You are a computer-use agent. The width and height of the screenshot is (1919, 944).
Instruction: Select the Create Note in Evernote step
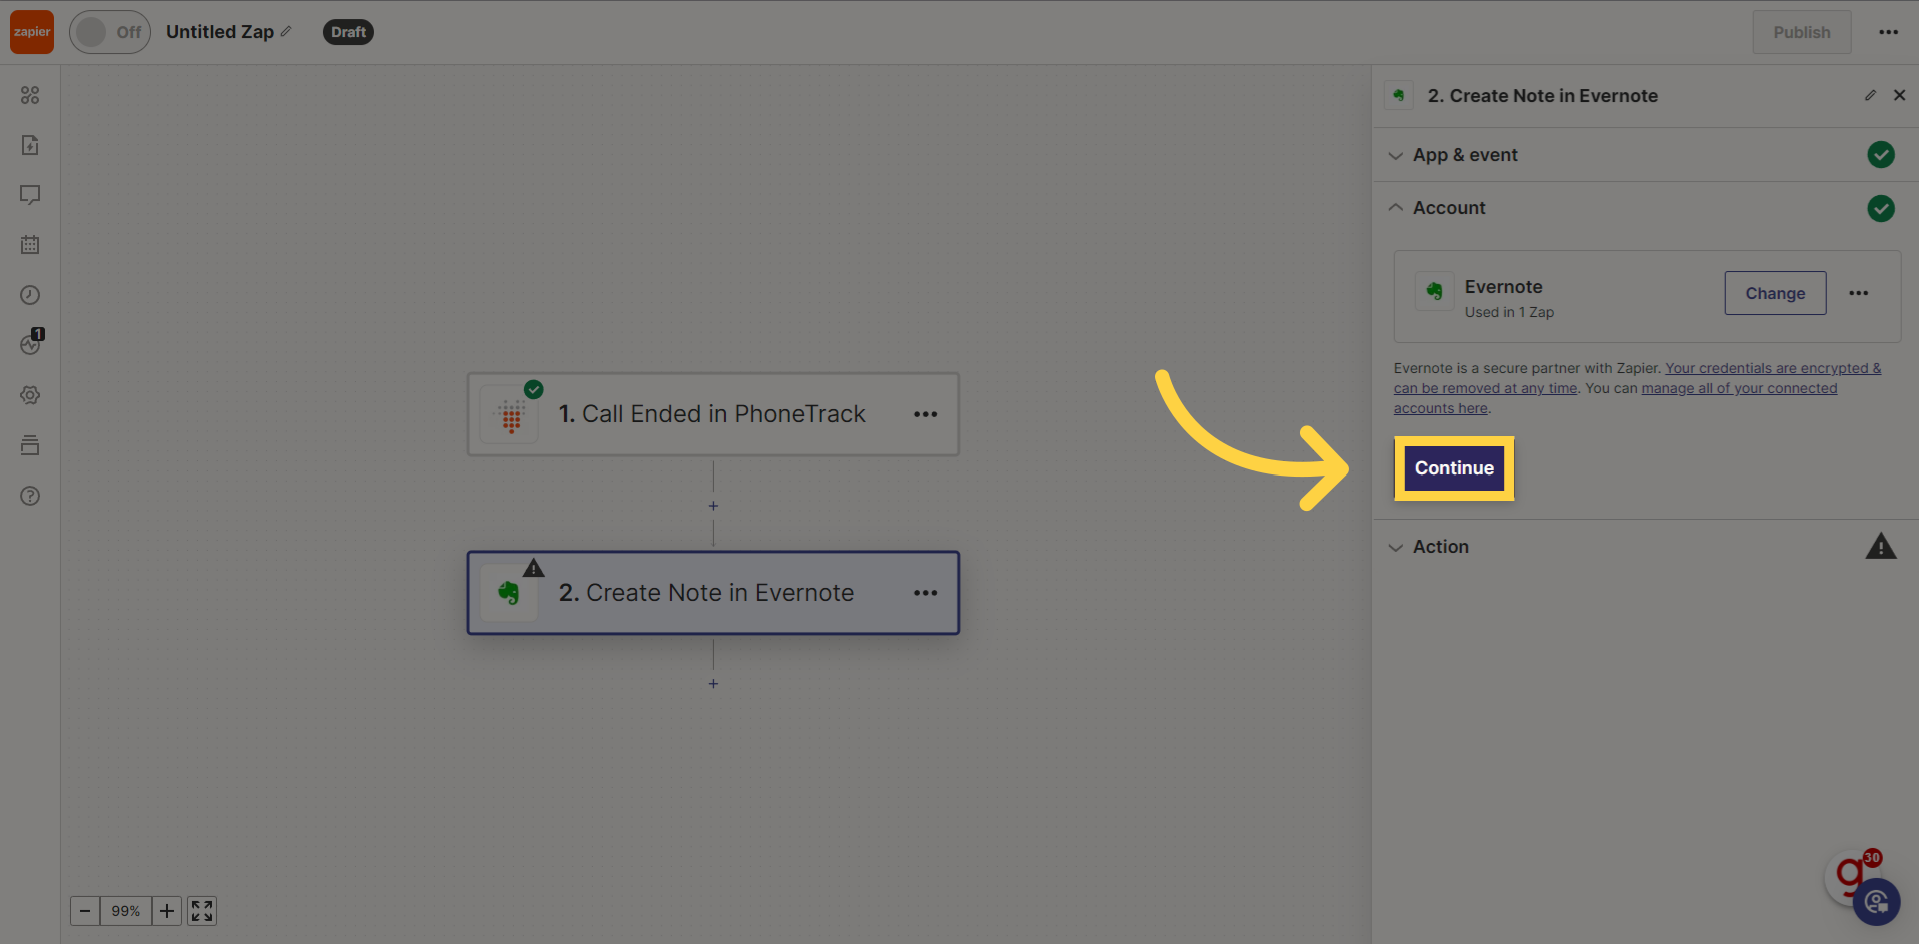(x=713, y=593)
